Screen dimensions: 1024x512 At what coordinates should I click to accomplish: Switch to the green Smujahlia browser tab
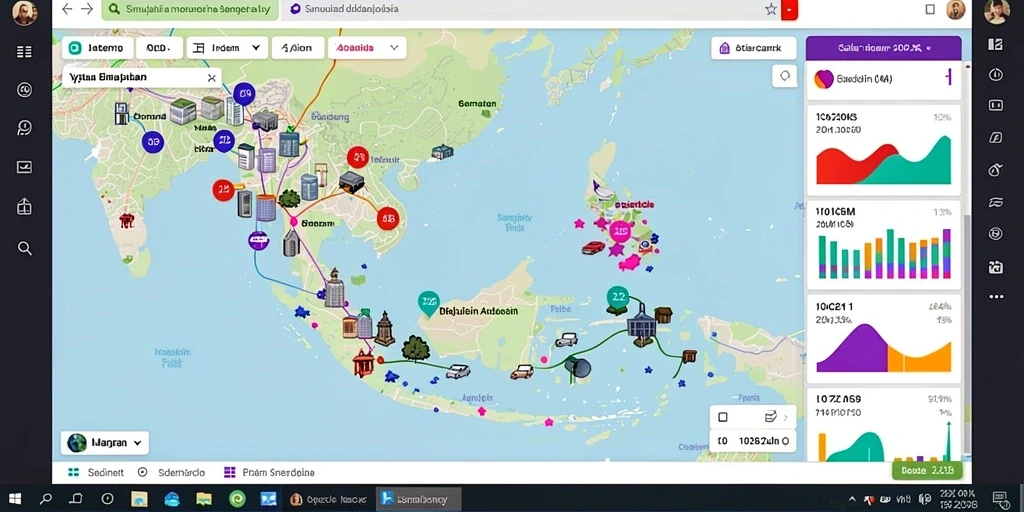click(x=190, y=9)
